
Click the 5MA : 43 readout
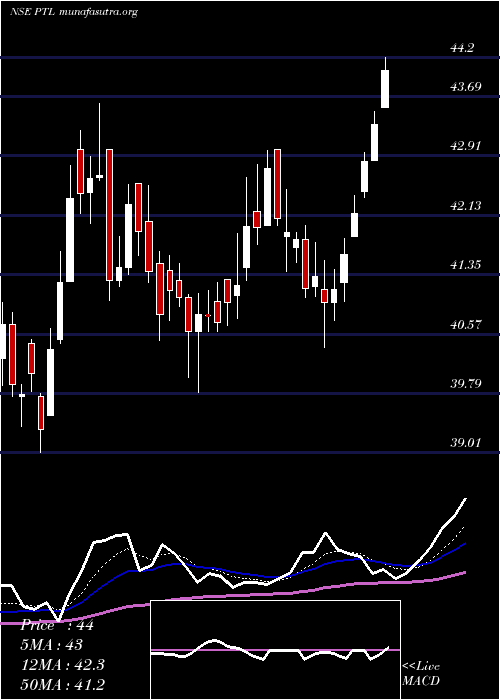click(51, 645)
